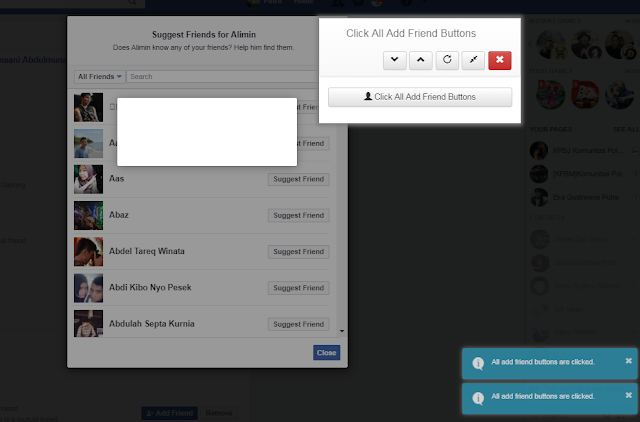Click the name Abdulah Septa Kurnia
640x422 pixels.
[151, 324]
